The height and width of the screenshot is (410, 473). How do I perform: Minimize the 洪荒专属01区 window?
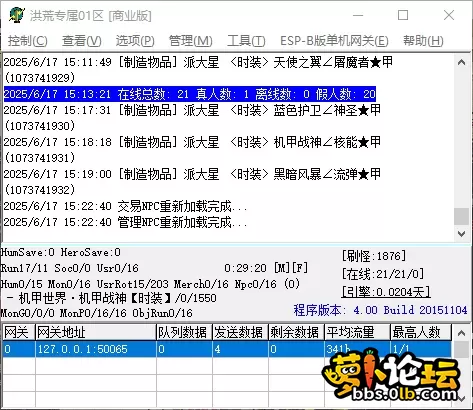[358, 15]
